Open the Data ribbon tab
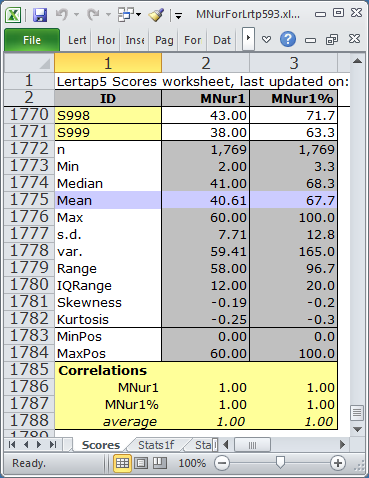The height and width of the screenshot is (478, 369). click(222, 40)
